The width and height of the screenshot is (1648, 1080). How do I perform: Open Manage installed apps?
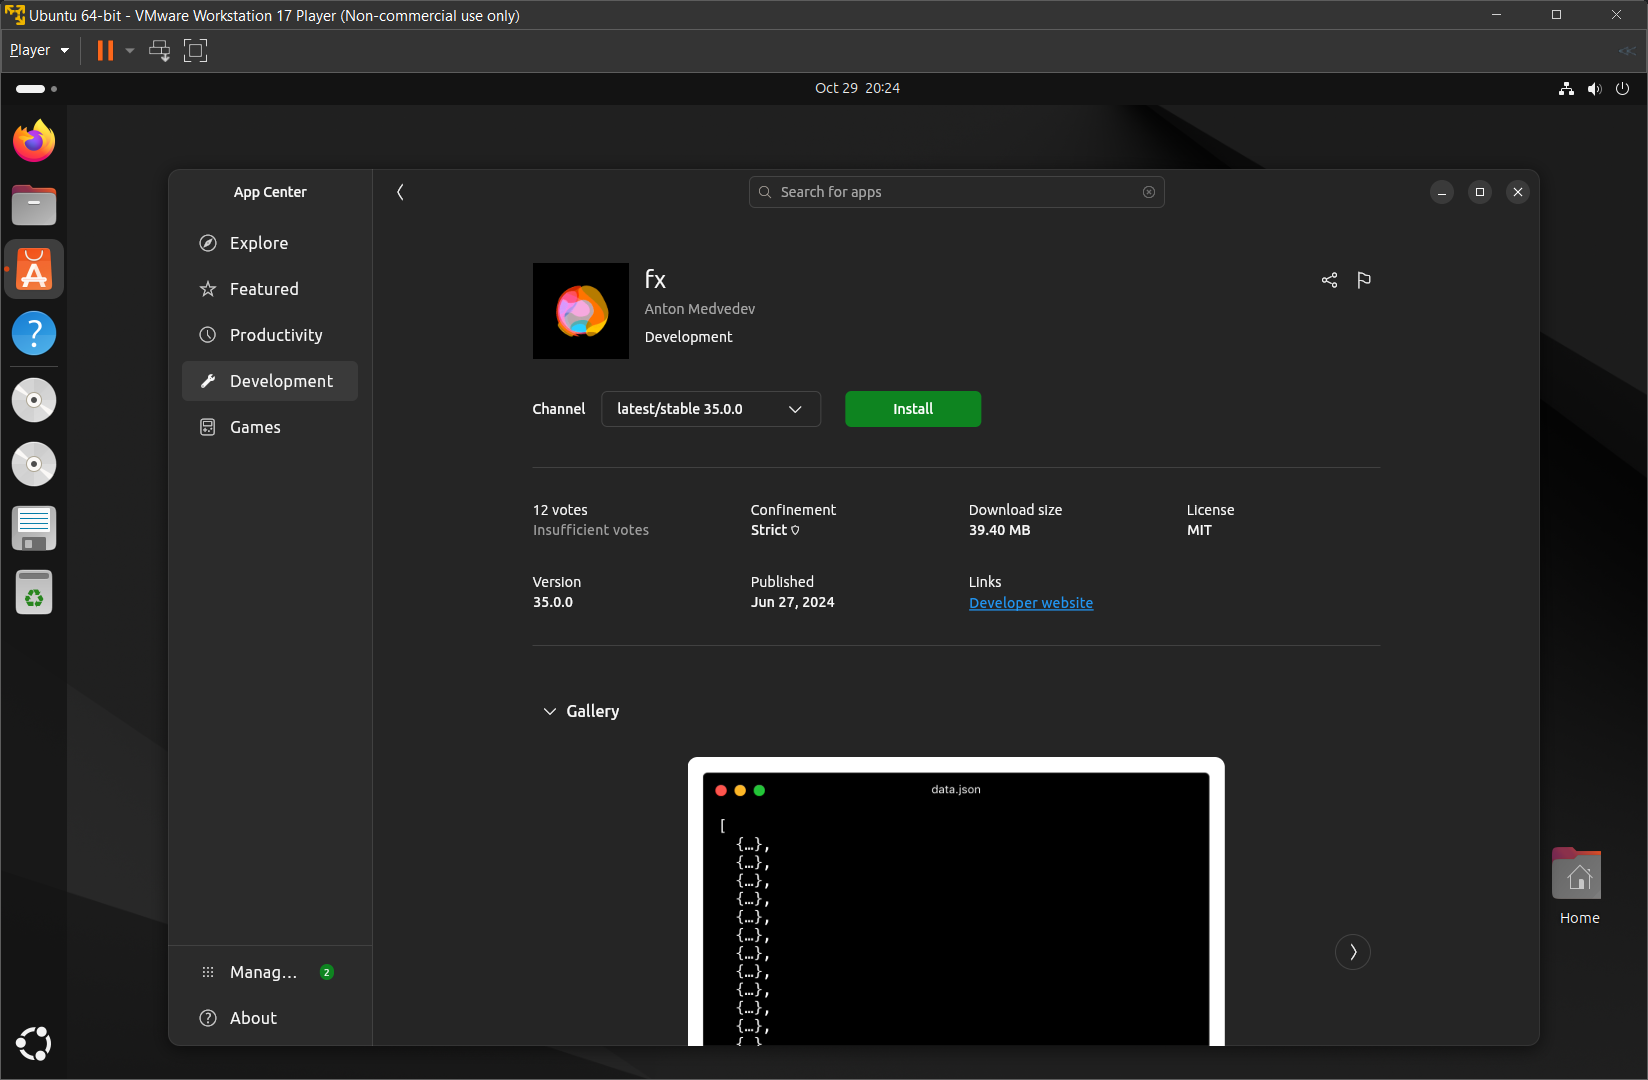pyautogui.click(x=270, y=972)
